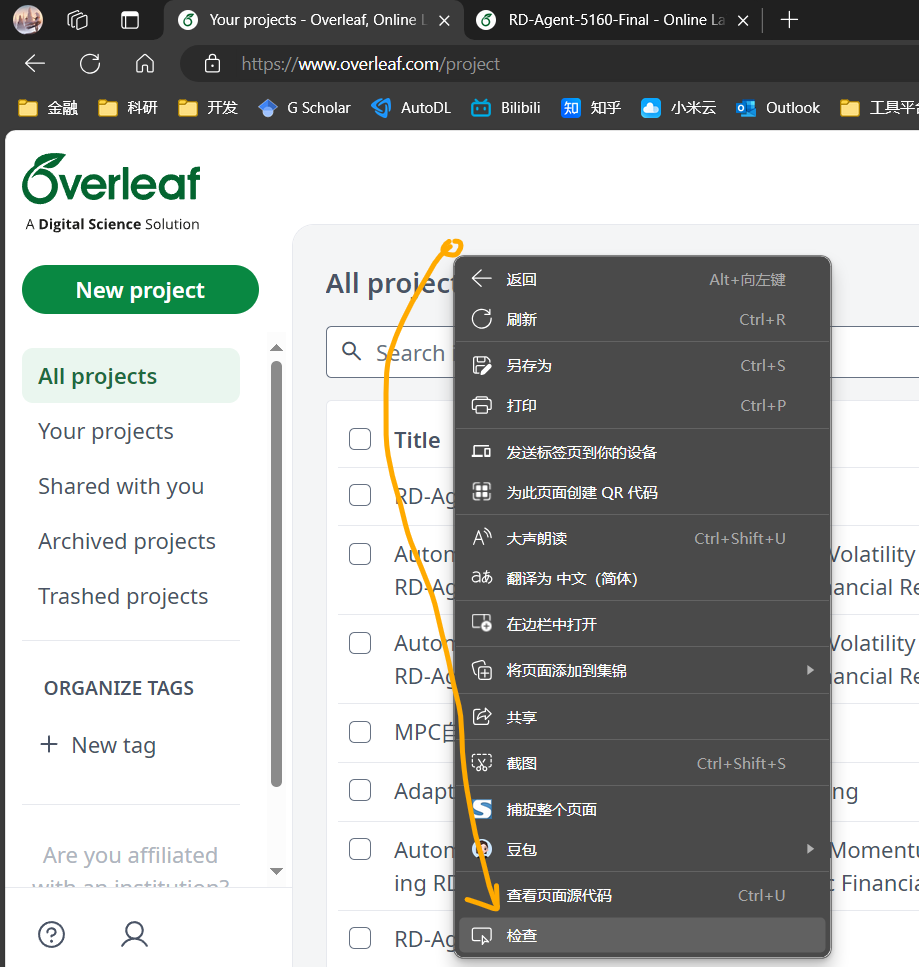Click the New project button

pos(140,290)
